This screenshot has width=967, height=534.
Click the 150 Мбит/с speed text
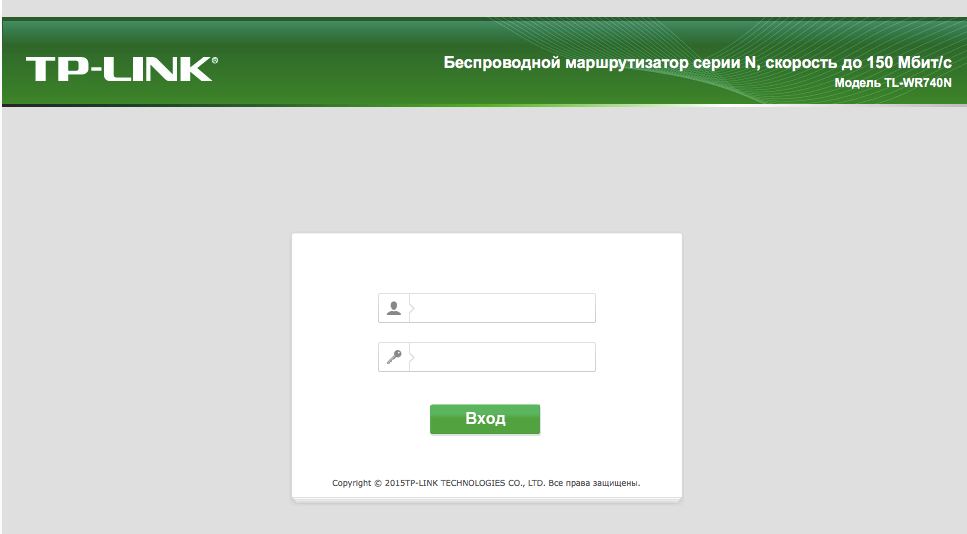(908, 62)
